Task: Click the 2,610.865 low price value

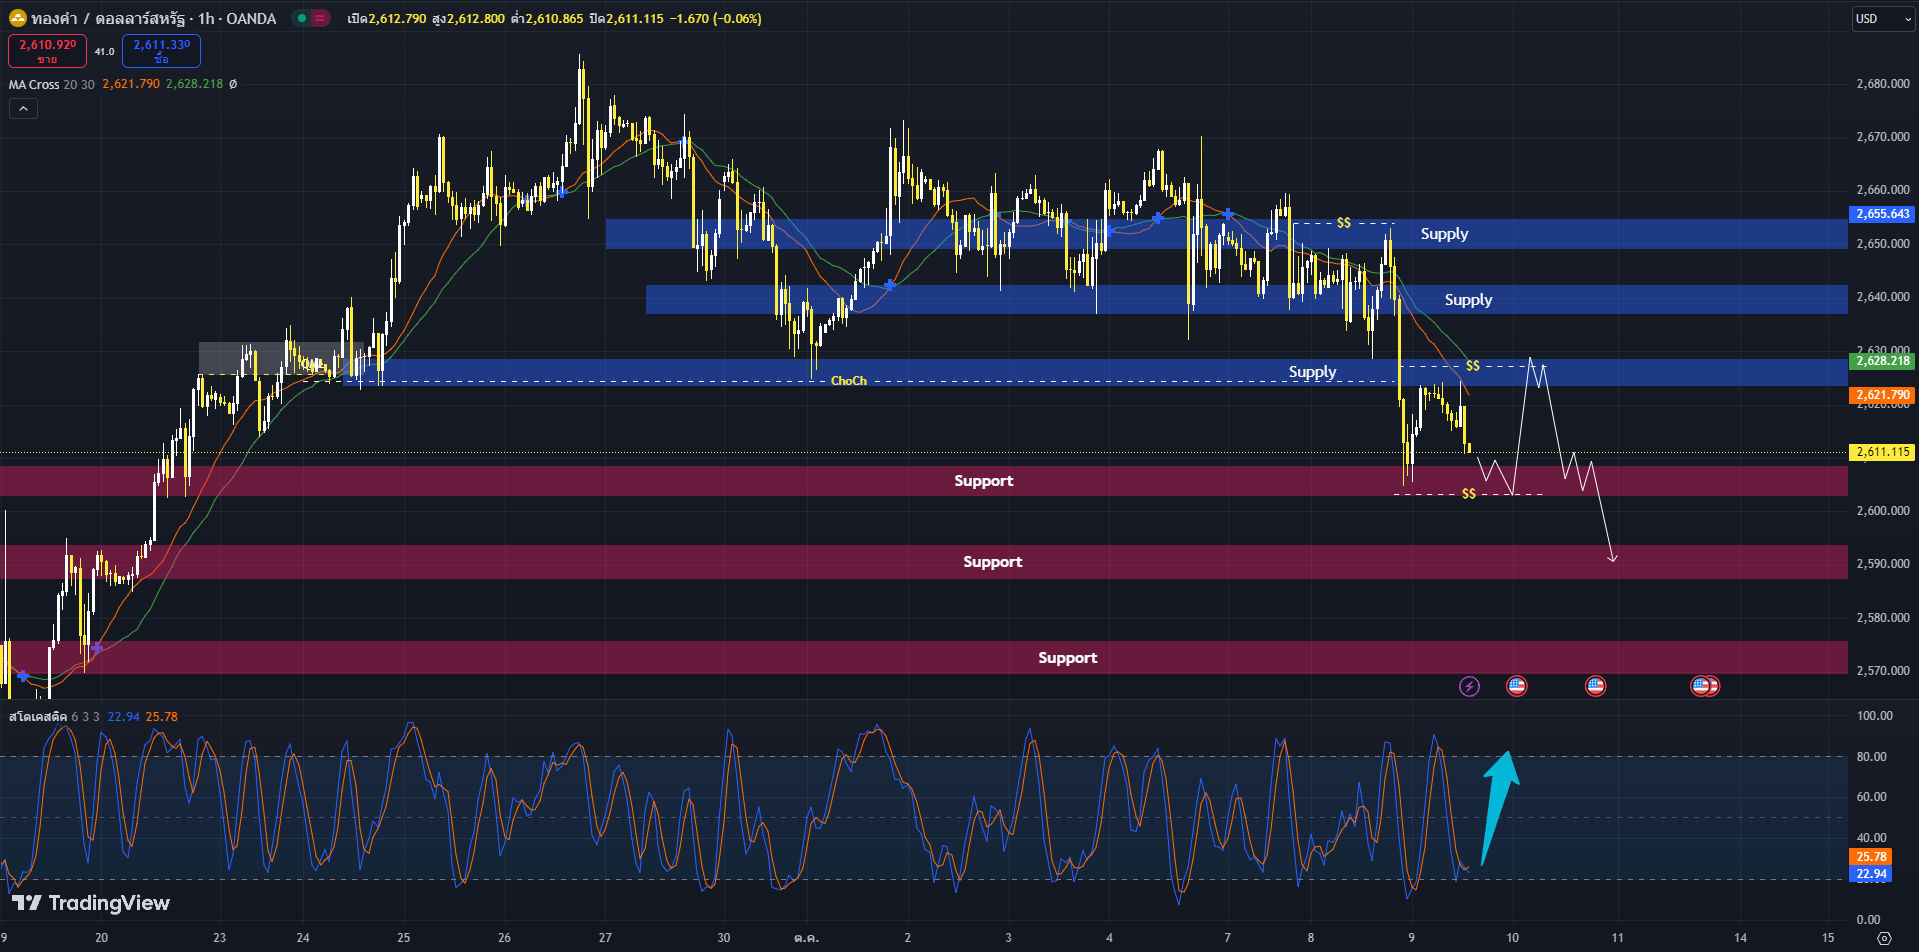Action: (554, 18)
